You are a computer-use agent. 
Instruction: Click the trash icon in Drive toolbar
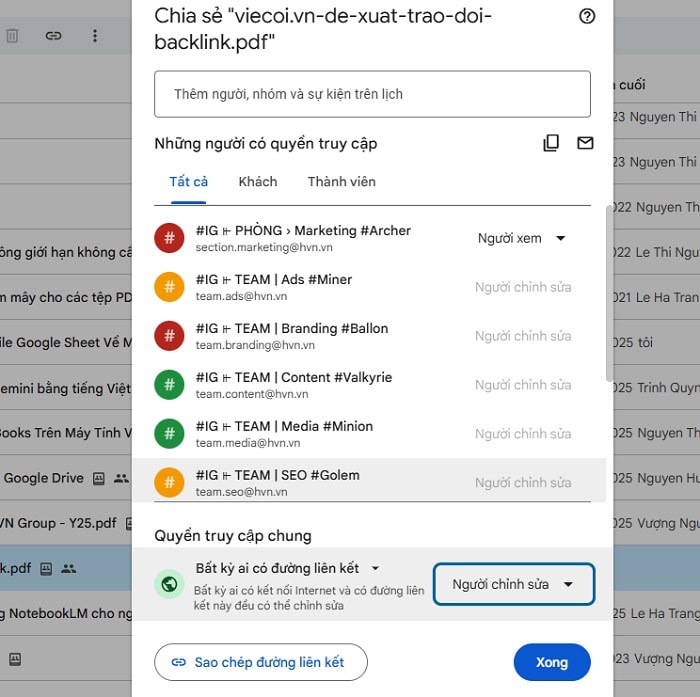point(12,36)
